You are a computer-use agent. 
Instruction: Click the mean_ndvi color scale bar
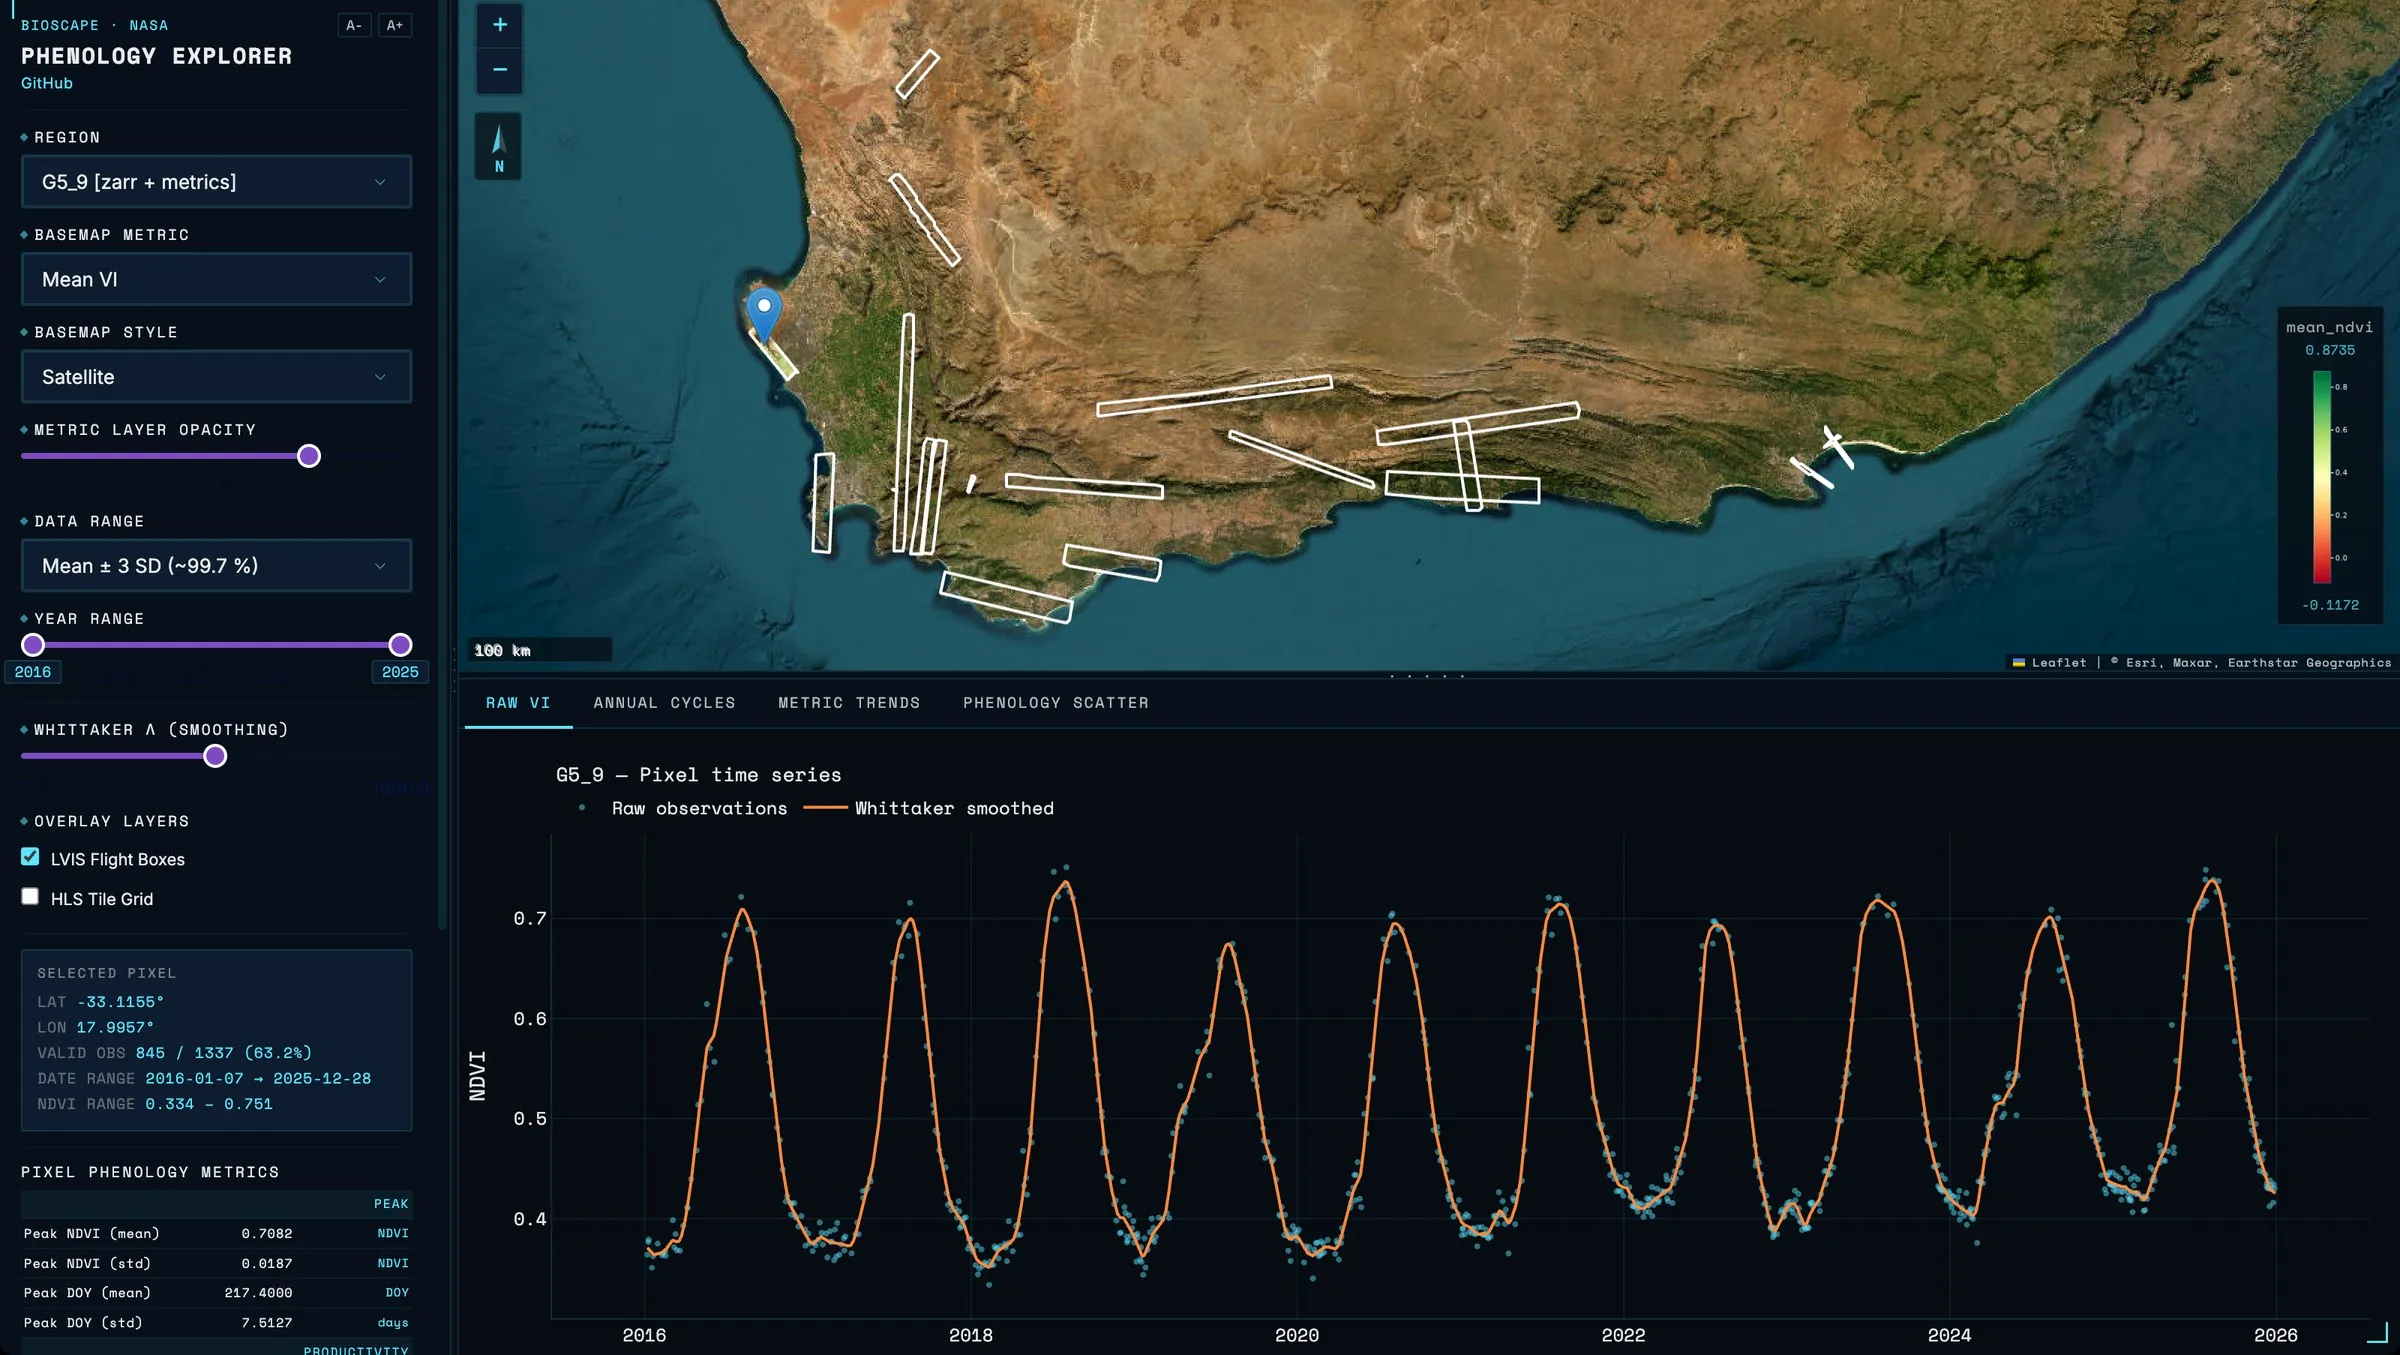coord(2322,477)
